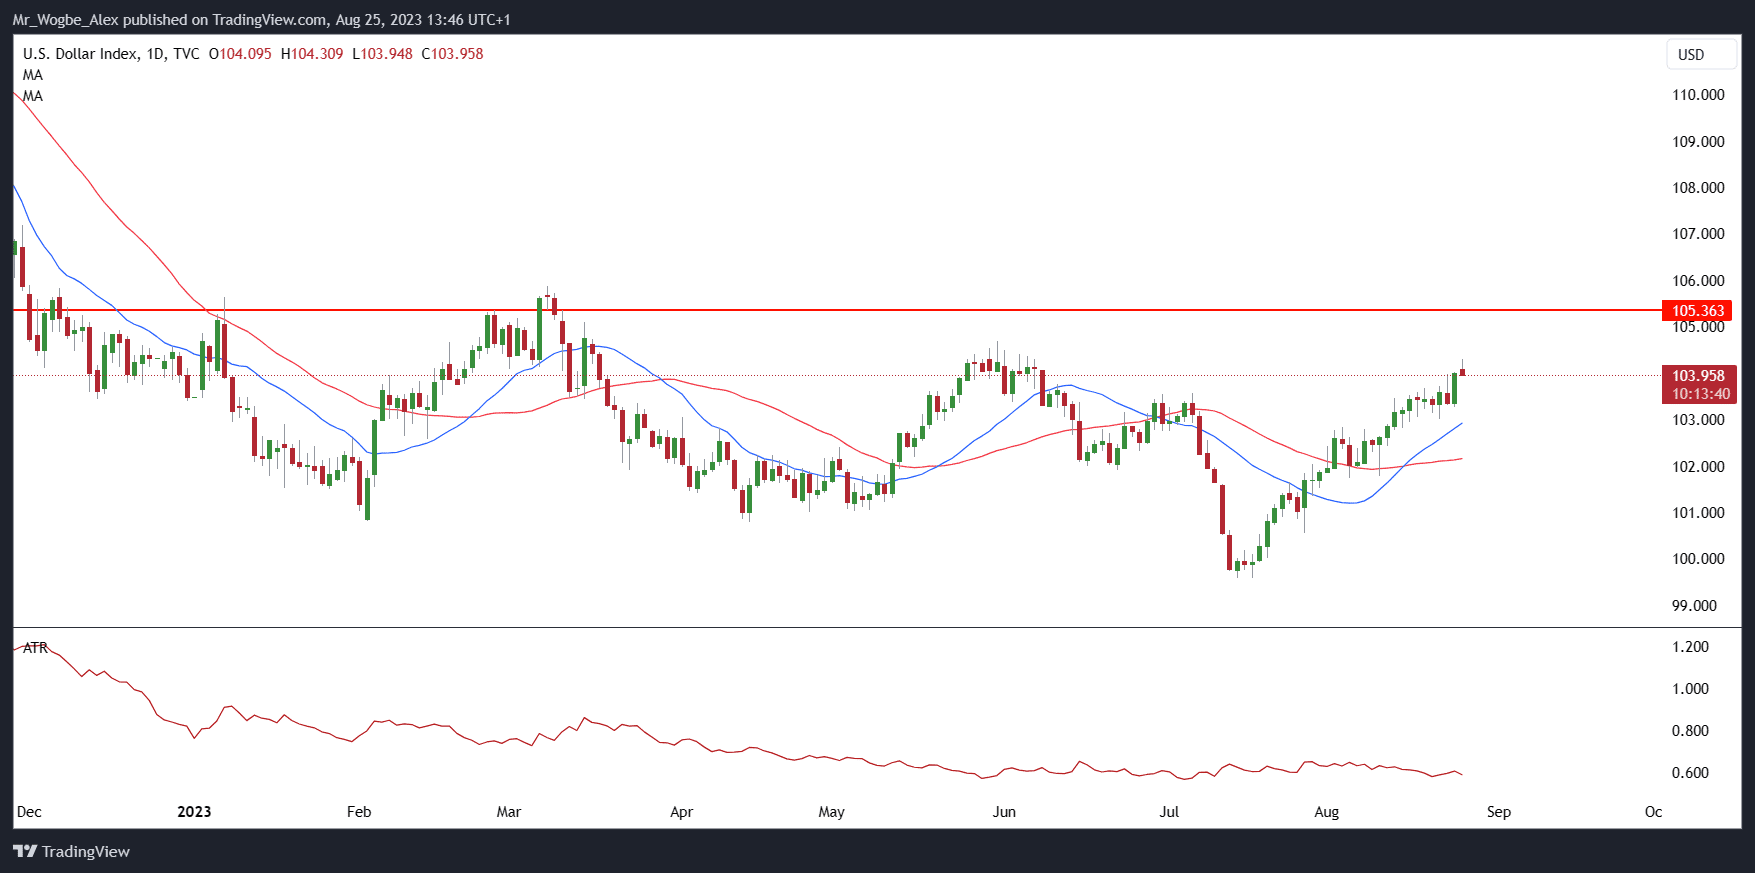The height and width of the screenshot is (873, 1755).
Task: Click the TradingView logo icon
Action: [25, 851]
